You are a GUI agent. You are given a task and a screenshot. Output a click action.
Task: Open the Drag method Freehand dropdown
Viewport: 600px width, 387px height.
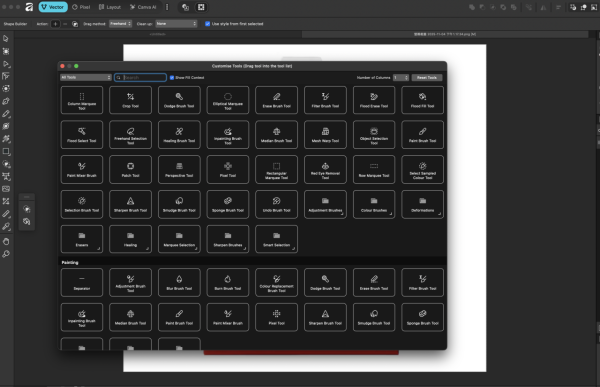[x=121, y=24]
